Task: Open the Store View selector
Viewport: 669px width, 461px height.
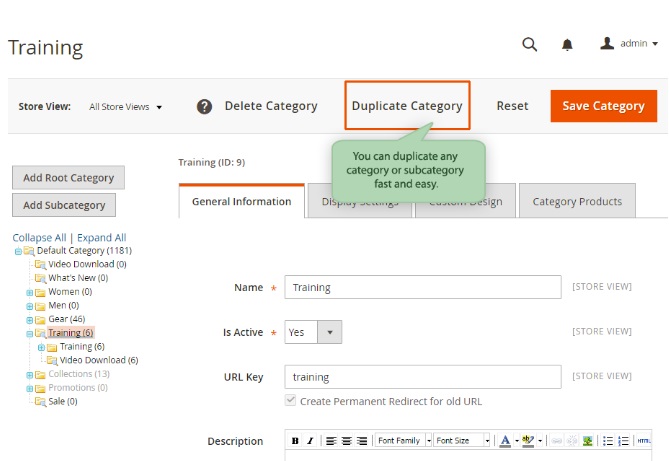Action: pos(125,106)
